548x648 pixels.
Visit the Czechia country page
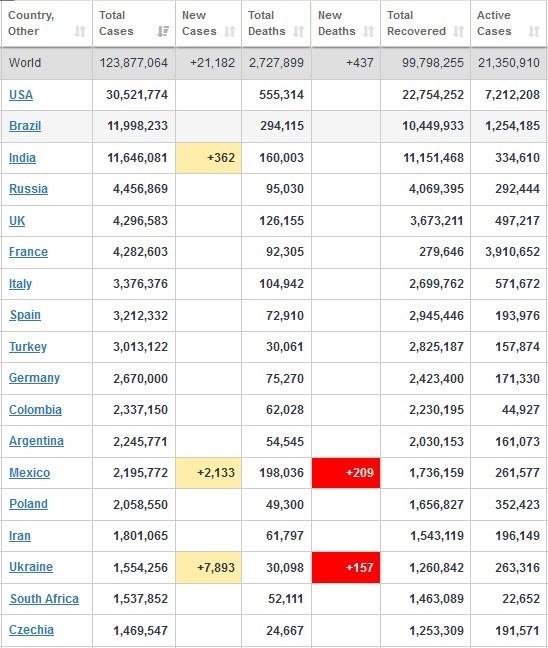31,630
